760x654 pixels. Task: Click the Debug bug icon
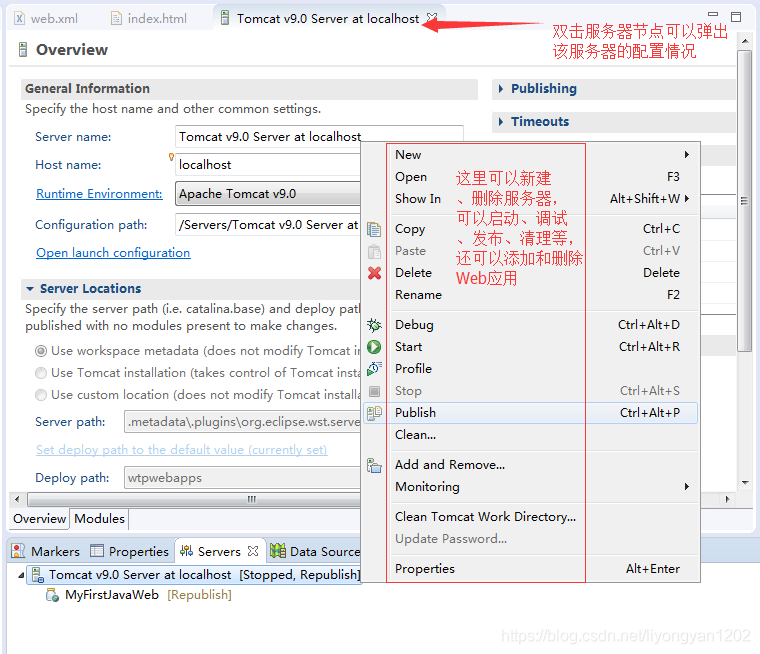[374, 325]
